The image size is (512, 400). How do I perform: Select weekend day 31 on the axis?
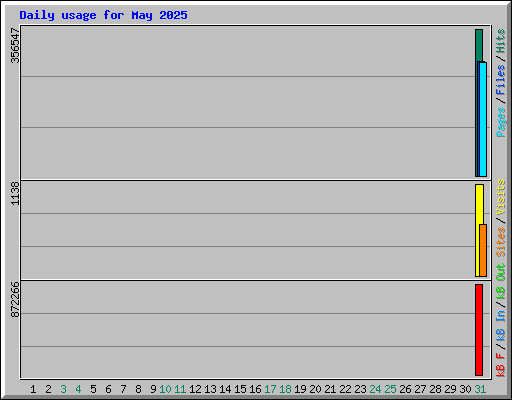click(480, 389)
